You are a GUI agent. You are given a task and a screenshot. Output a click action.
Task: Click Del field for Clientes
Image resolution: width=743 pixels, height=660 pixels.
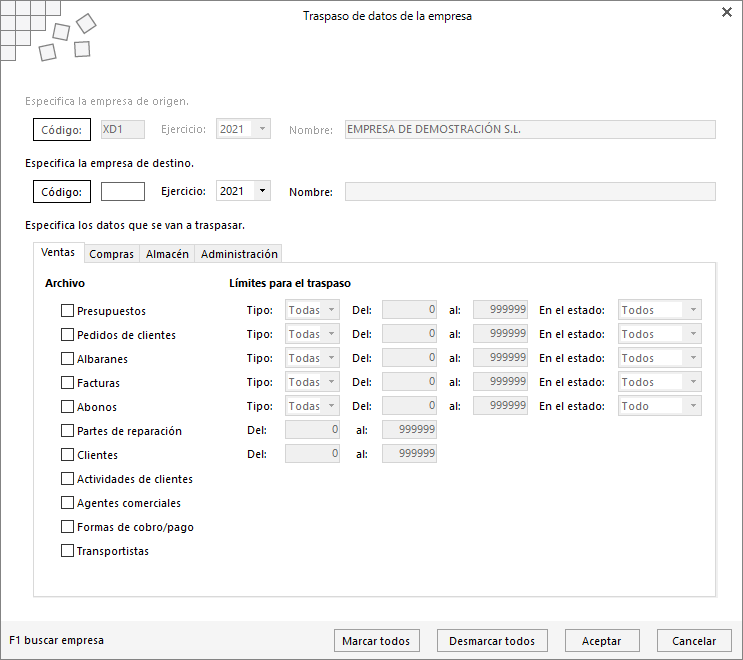312,454
